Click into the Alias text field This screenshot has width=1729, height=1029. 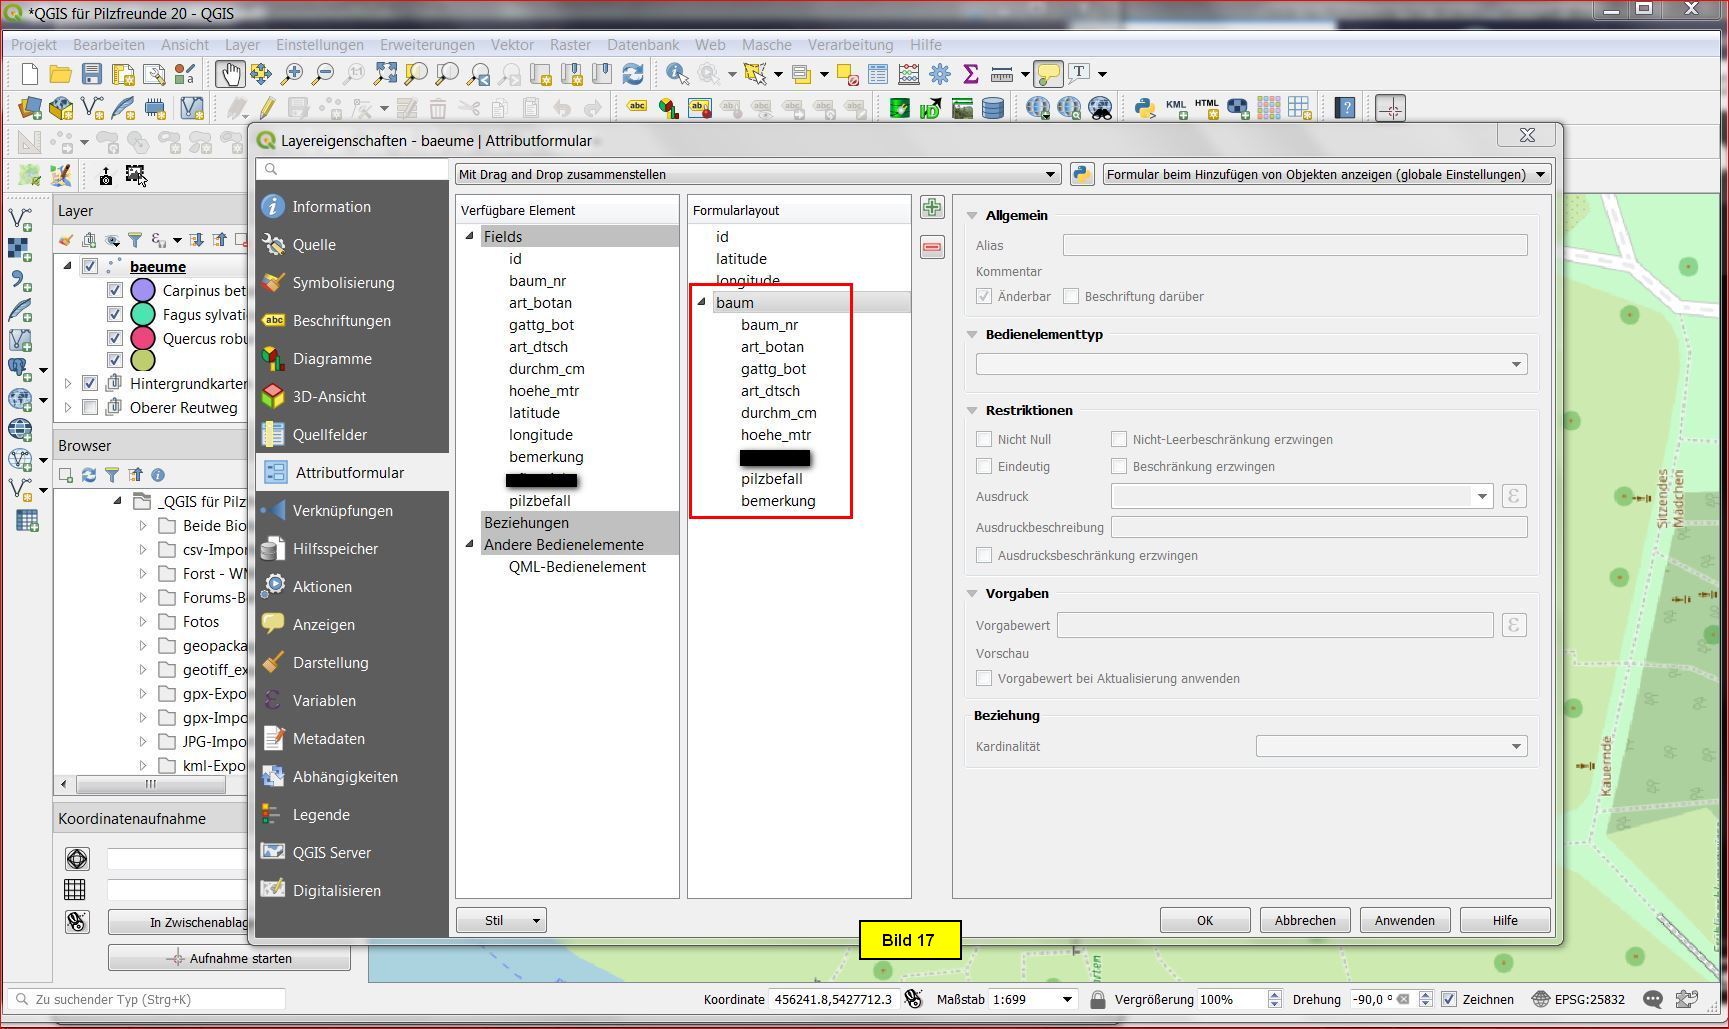[x=1294, y=245]
